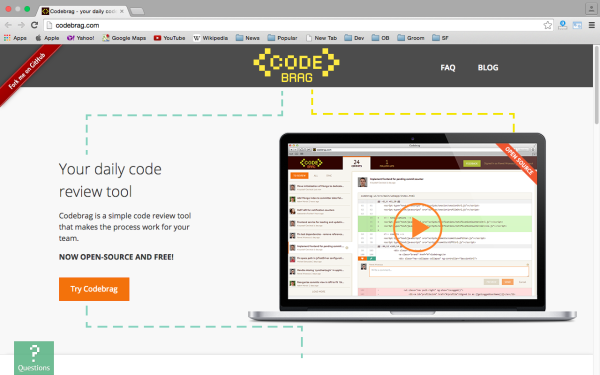Screen dimensions: 600x375
Task: Expand the Dev bookmarks folder
Action: coord(354,38)
